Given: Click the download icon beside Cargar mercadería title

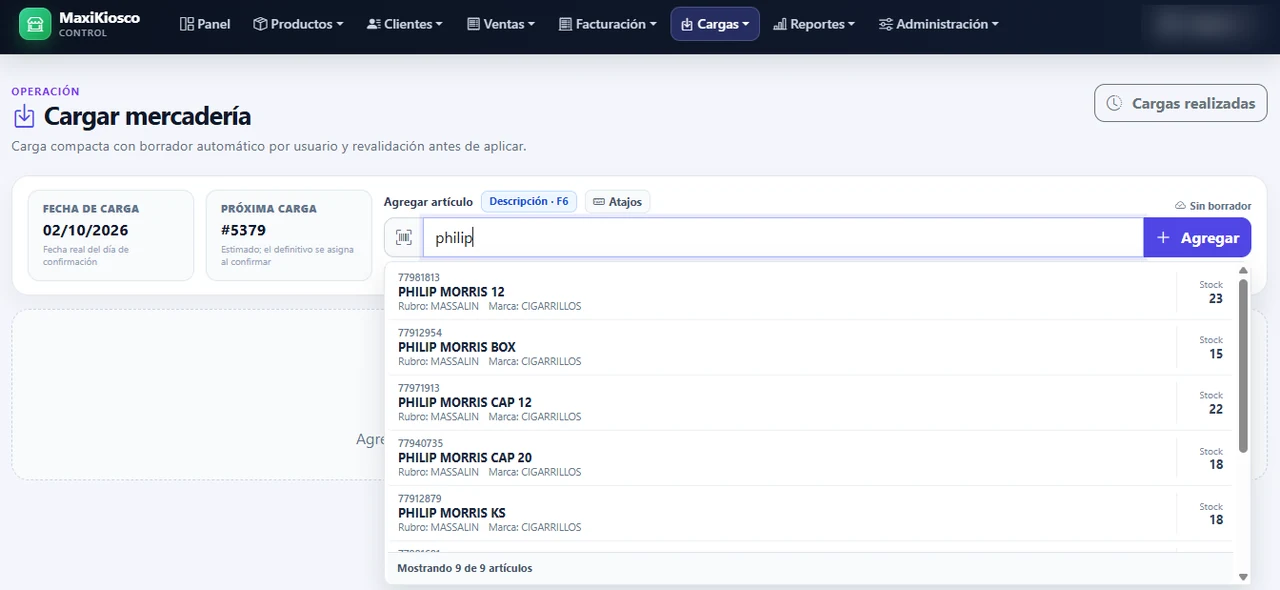Looking at the screenshot, I should (24, 117).
